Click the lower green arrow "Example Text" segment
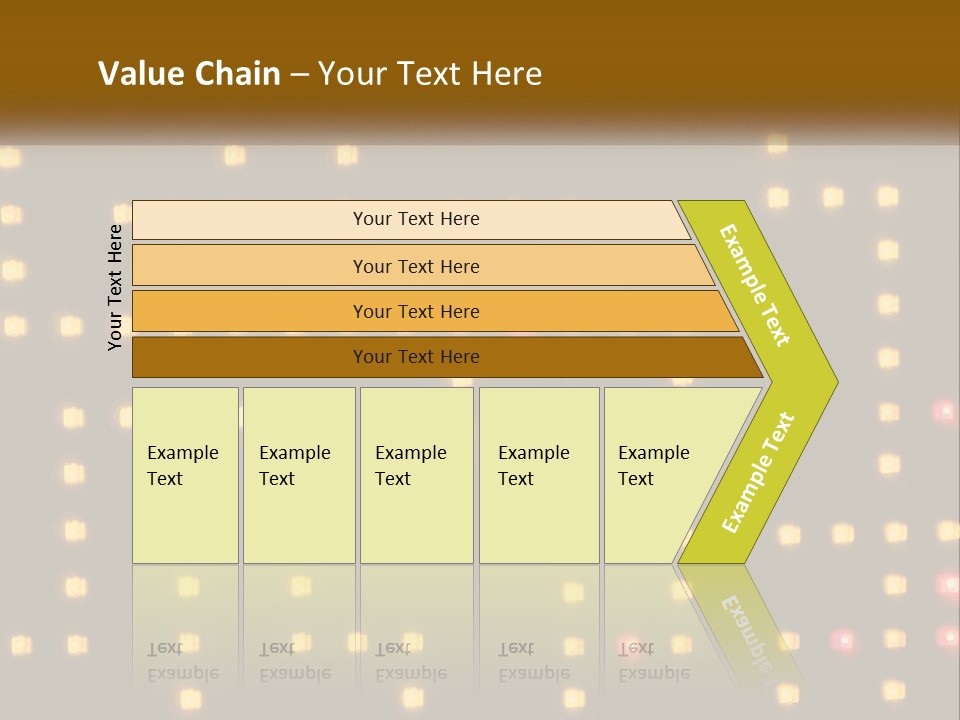Screen dimensions: 960x720 pos(759,472)
